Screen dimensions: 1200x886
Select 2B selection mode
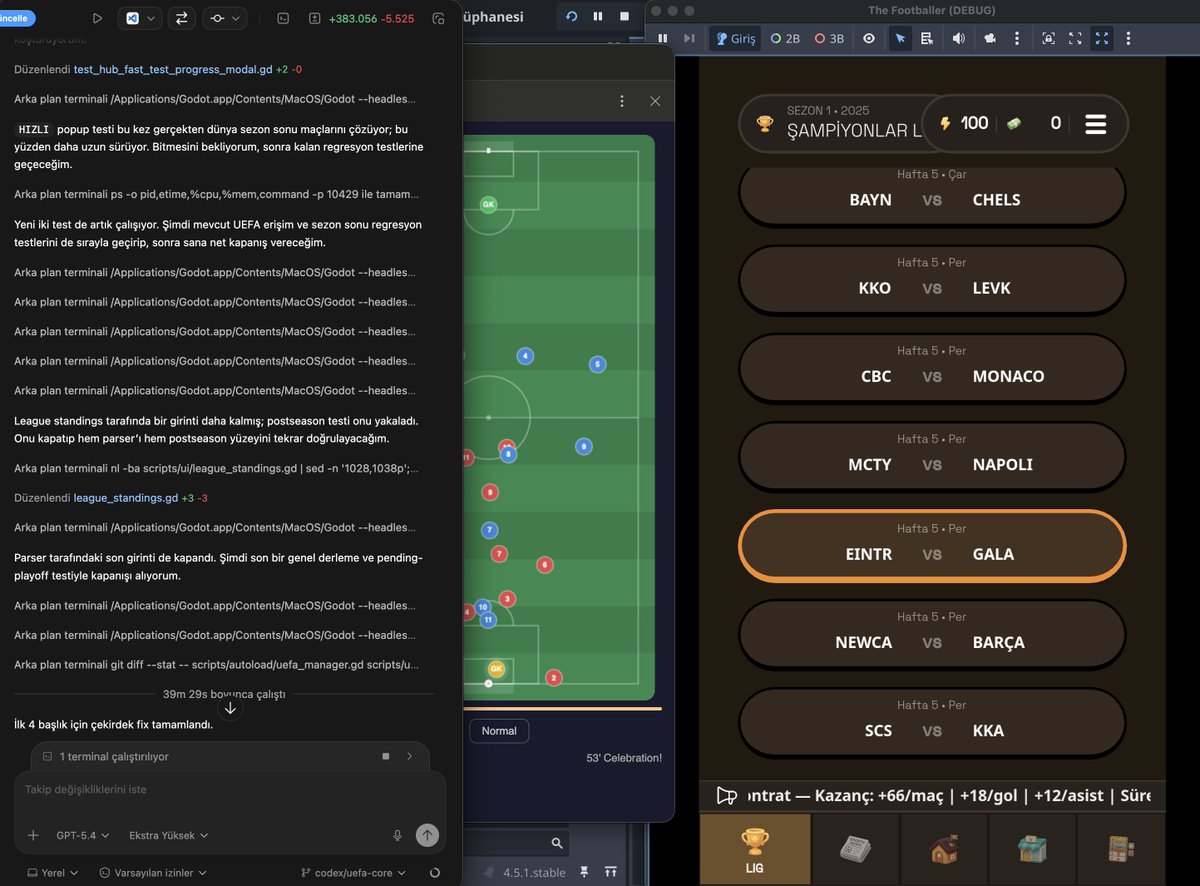[785, 38]
